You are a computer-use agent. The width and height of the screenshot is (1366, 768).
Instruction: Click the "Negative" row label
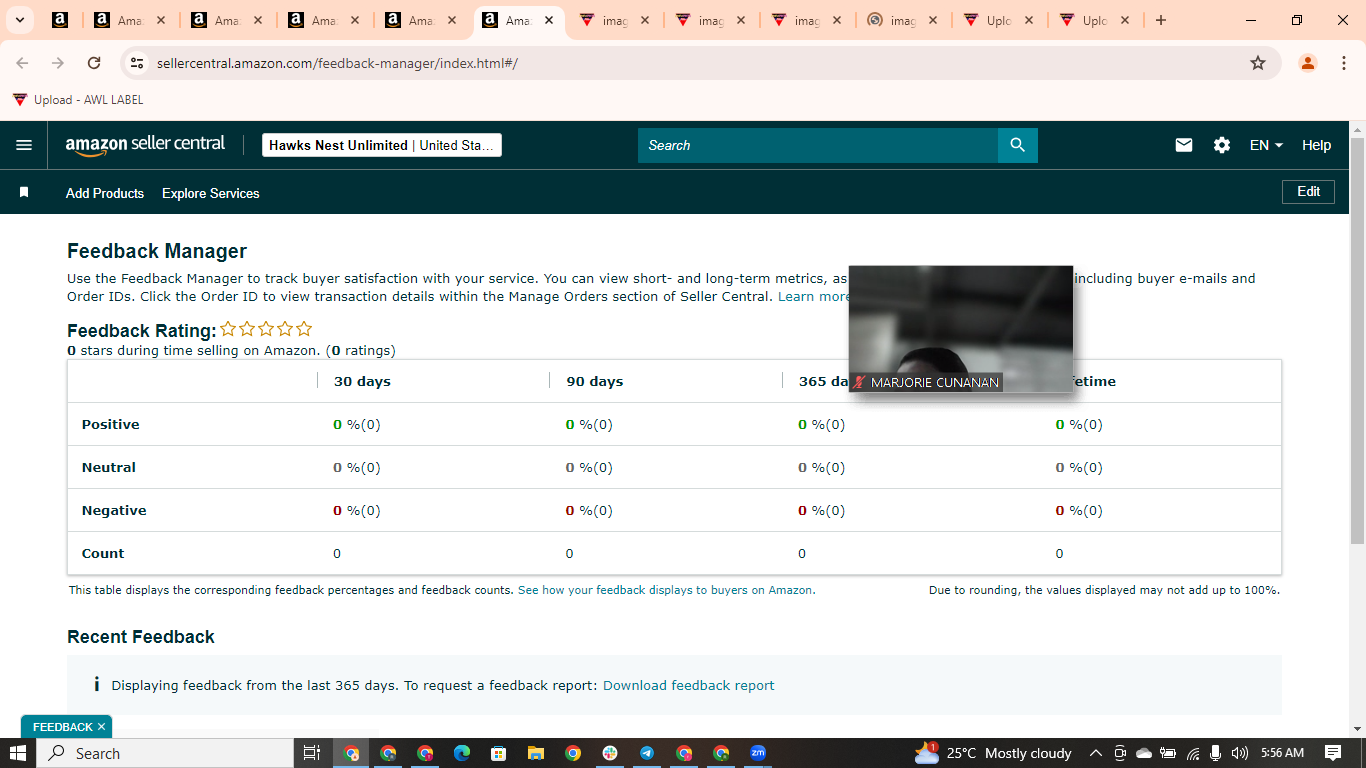(x=114, y=510)
